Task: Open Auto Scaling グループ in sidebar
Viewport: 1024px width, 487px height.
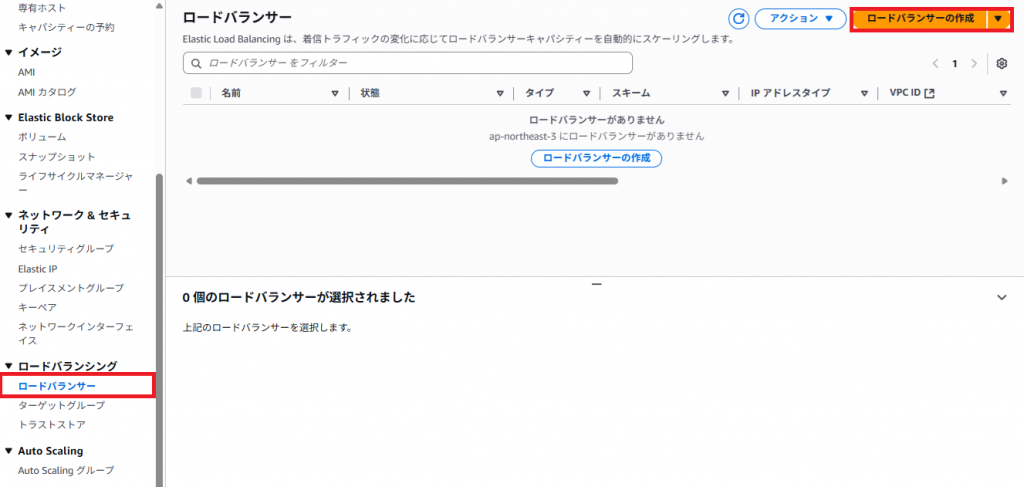Action: coord(66,470)
